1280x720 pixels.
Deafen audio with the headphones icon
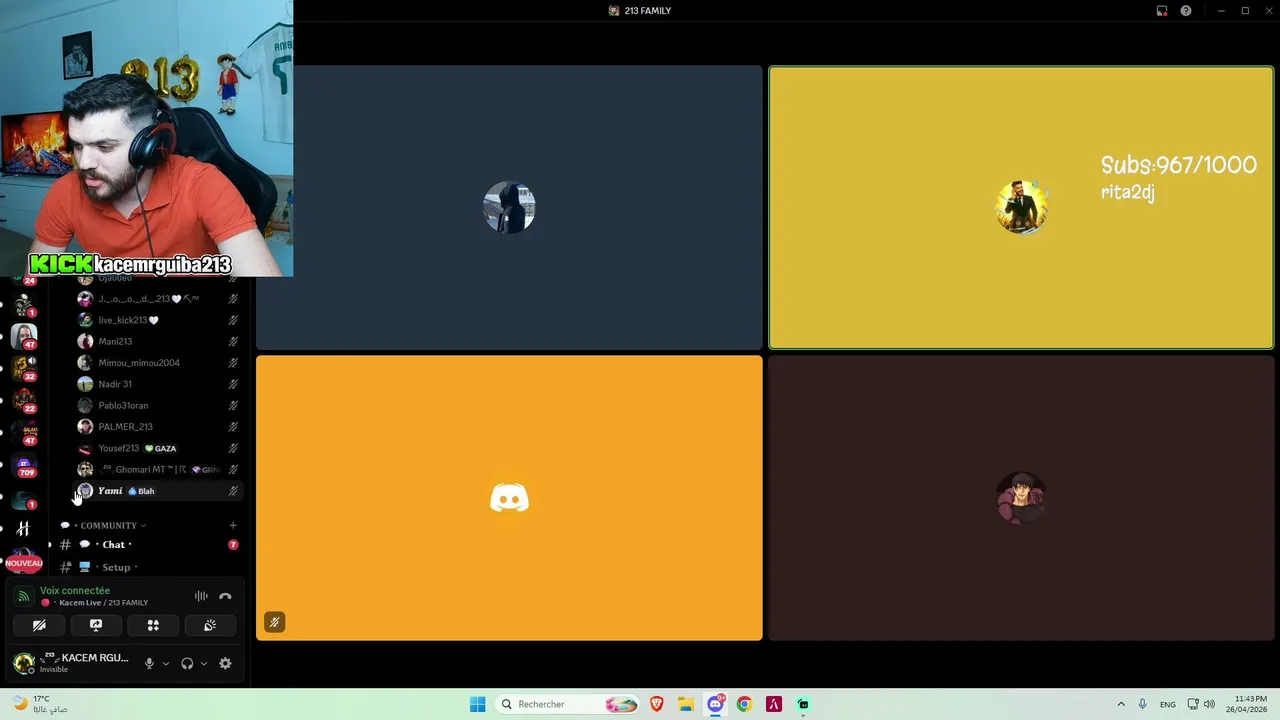click(187, 663)
